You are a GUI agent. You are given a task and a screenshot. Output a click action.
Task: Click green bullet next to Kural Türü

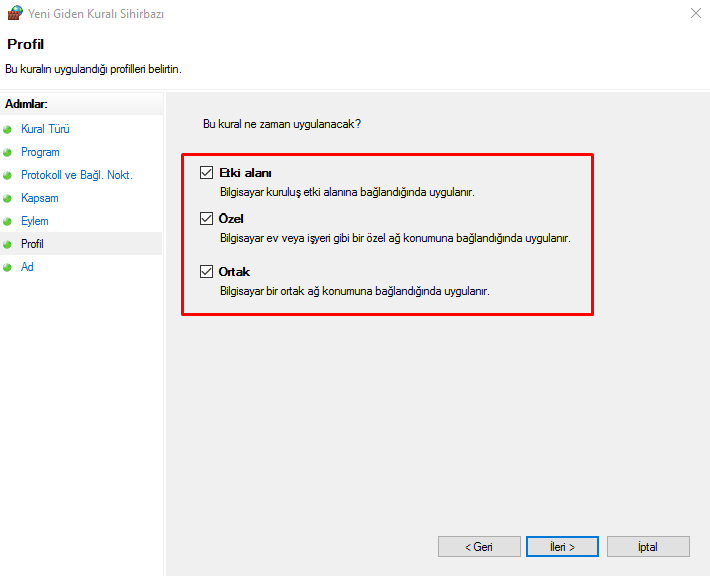click(8, 130)
